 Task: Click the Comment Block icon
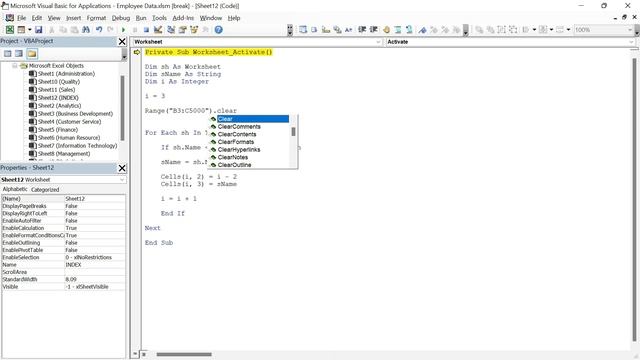(398, 29)
